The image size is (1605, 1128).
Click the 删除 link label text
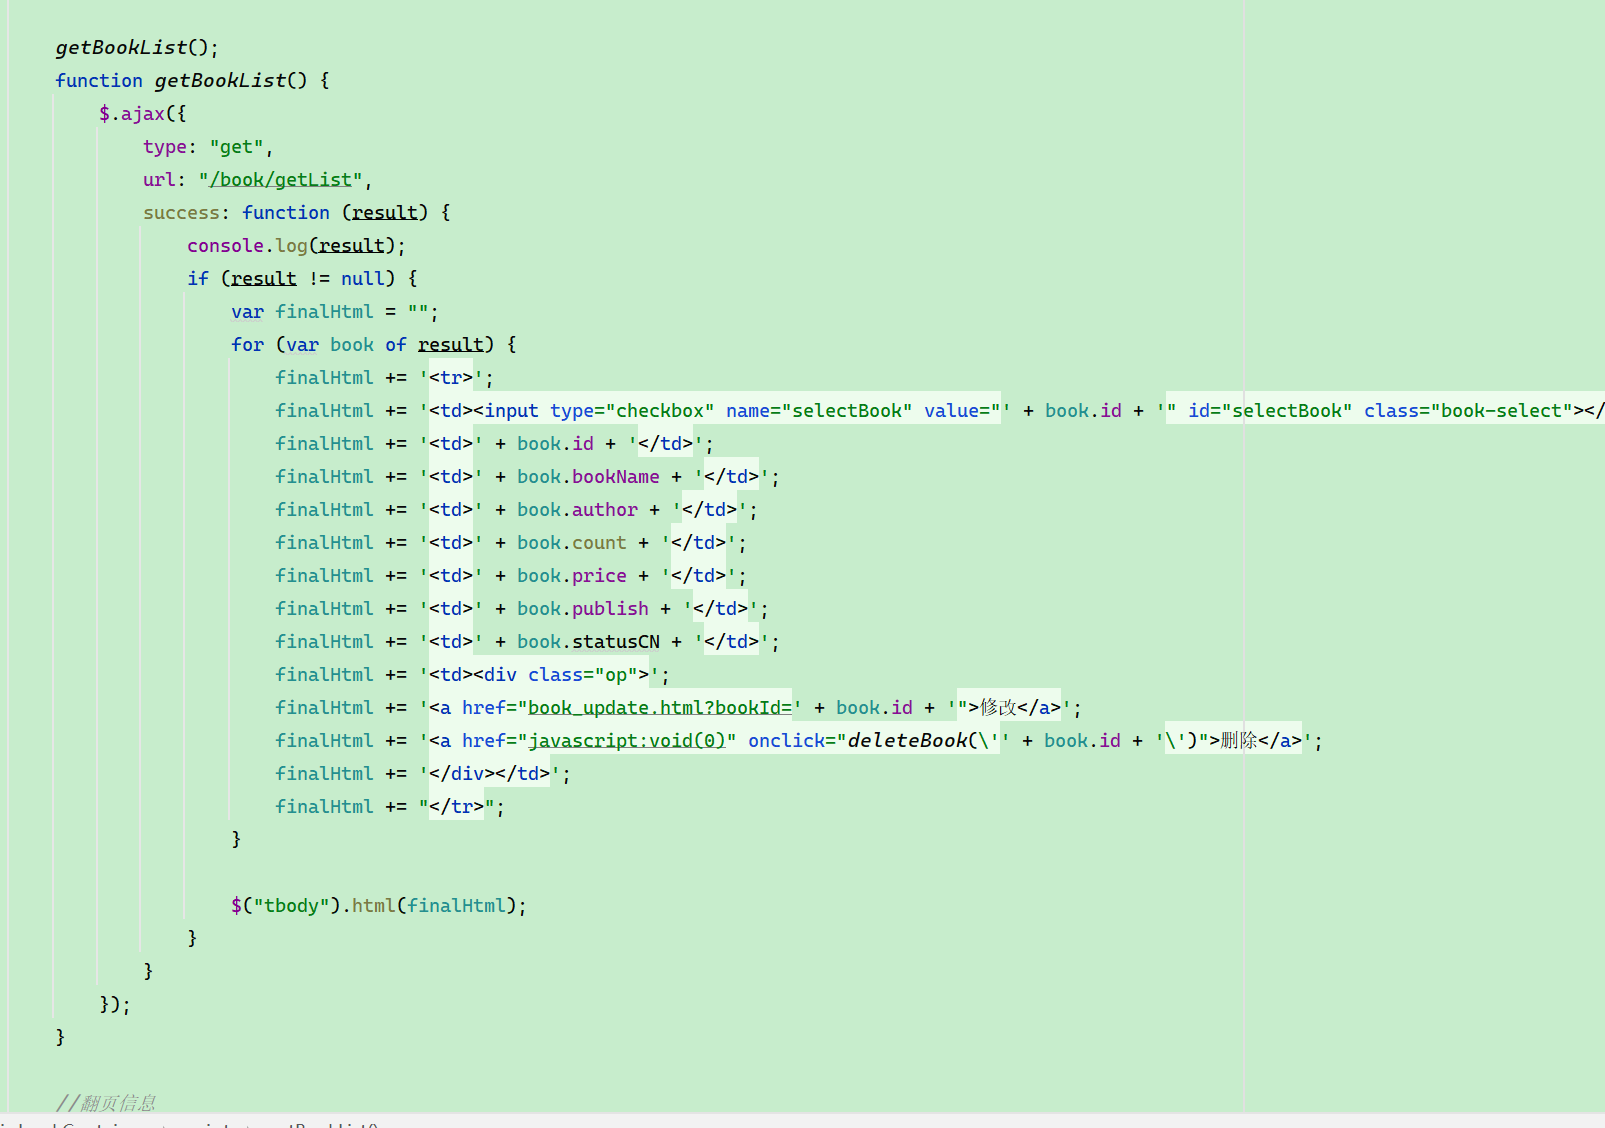tap(1239, 740)
